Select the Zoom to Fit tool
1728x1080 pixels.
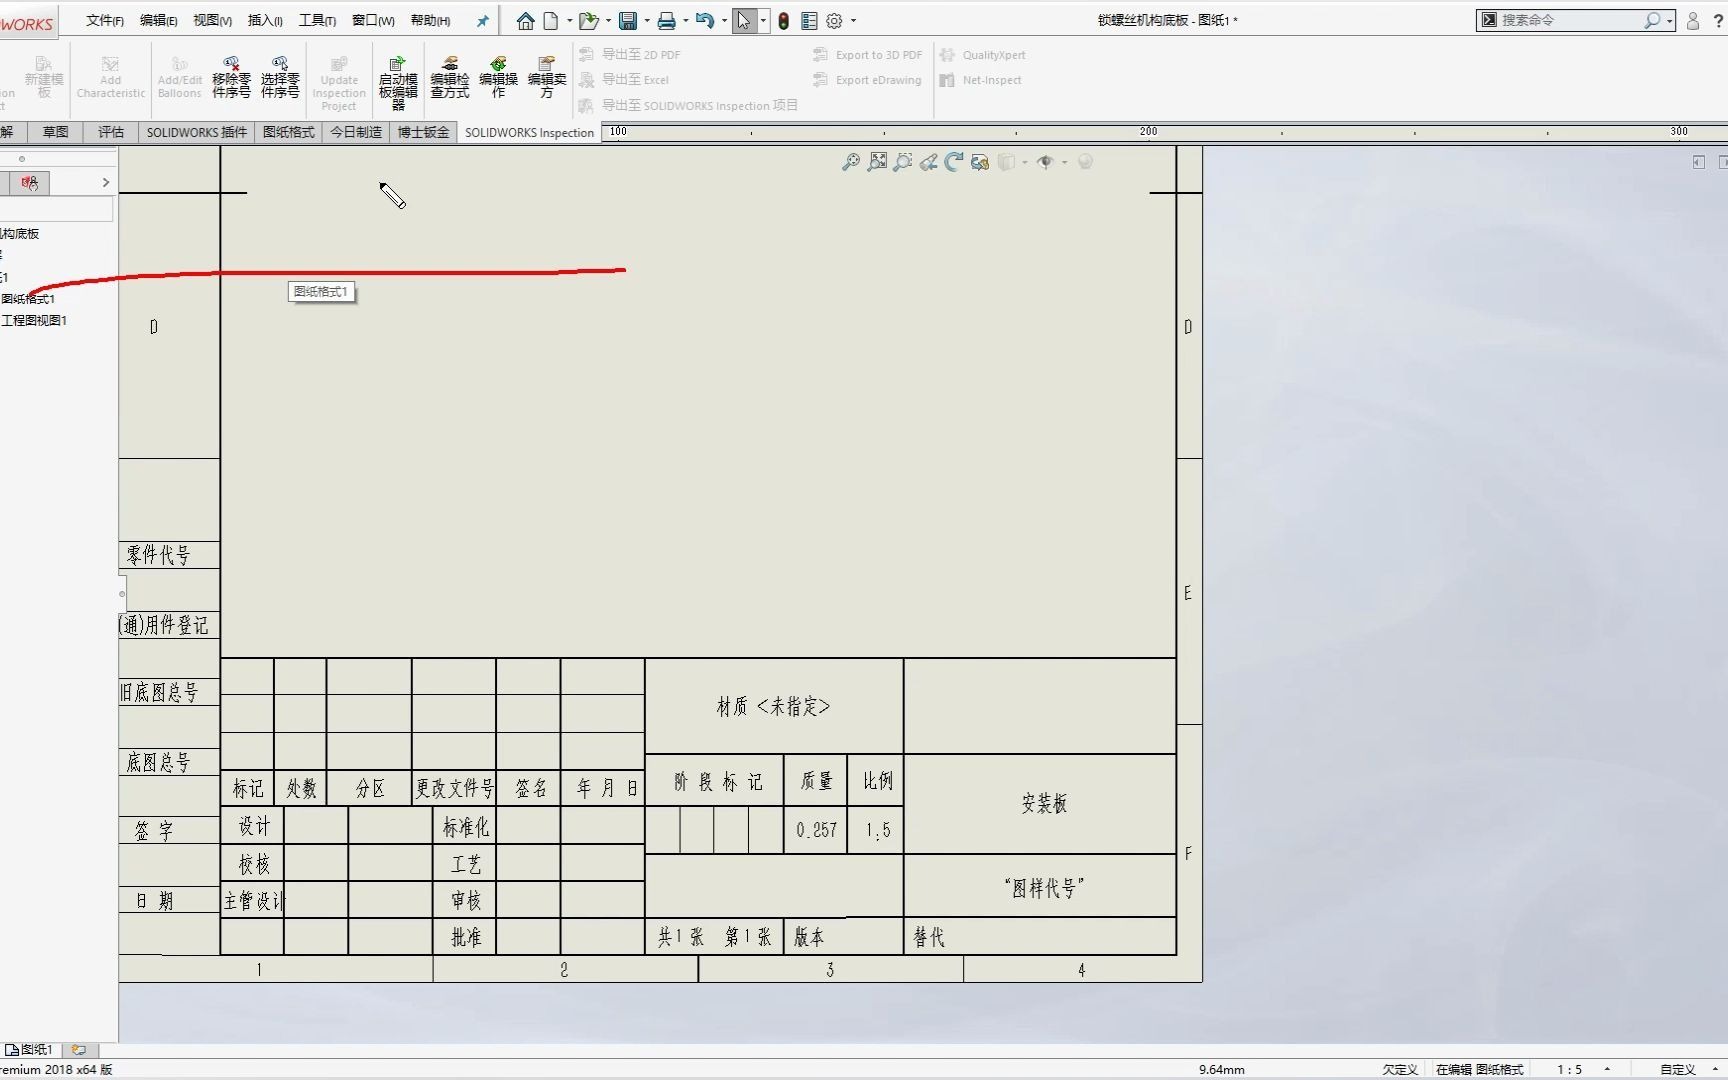click(878, 162)
